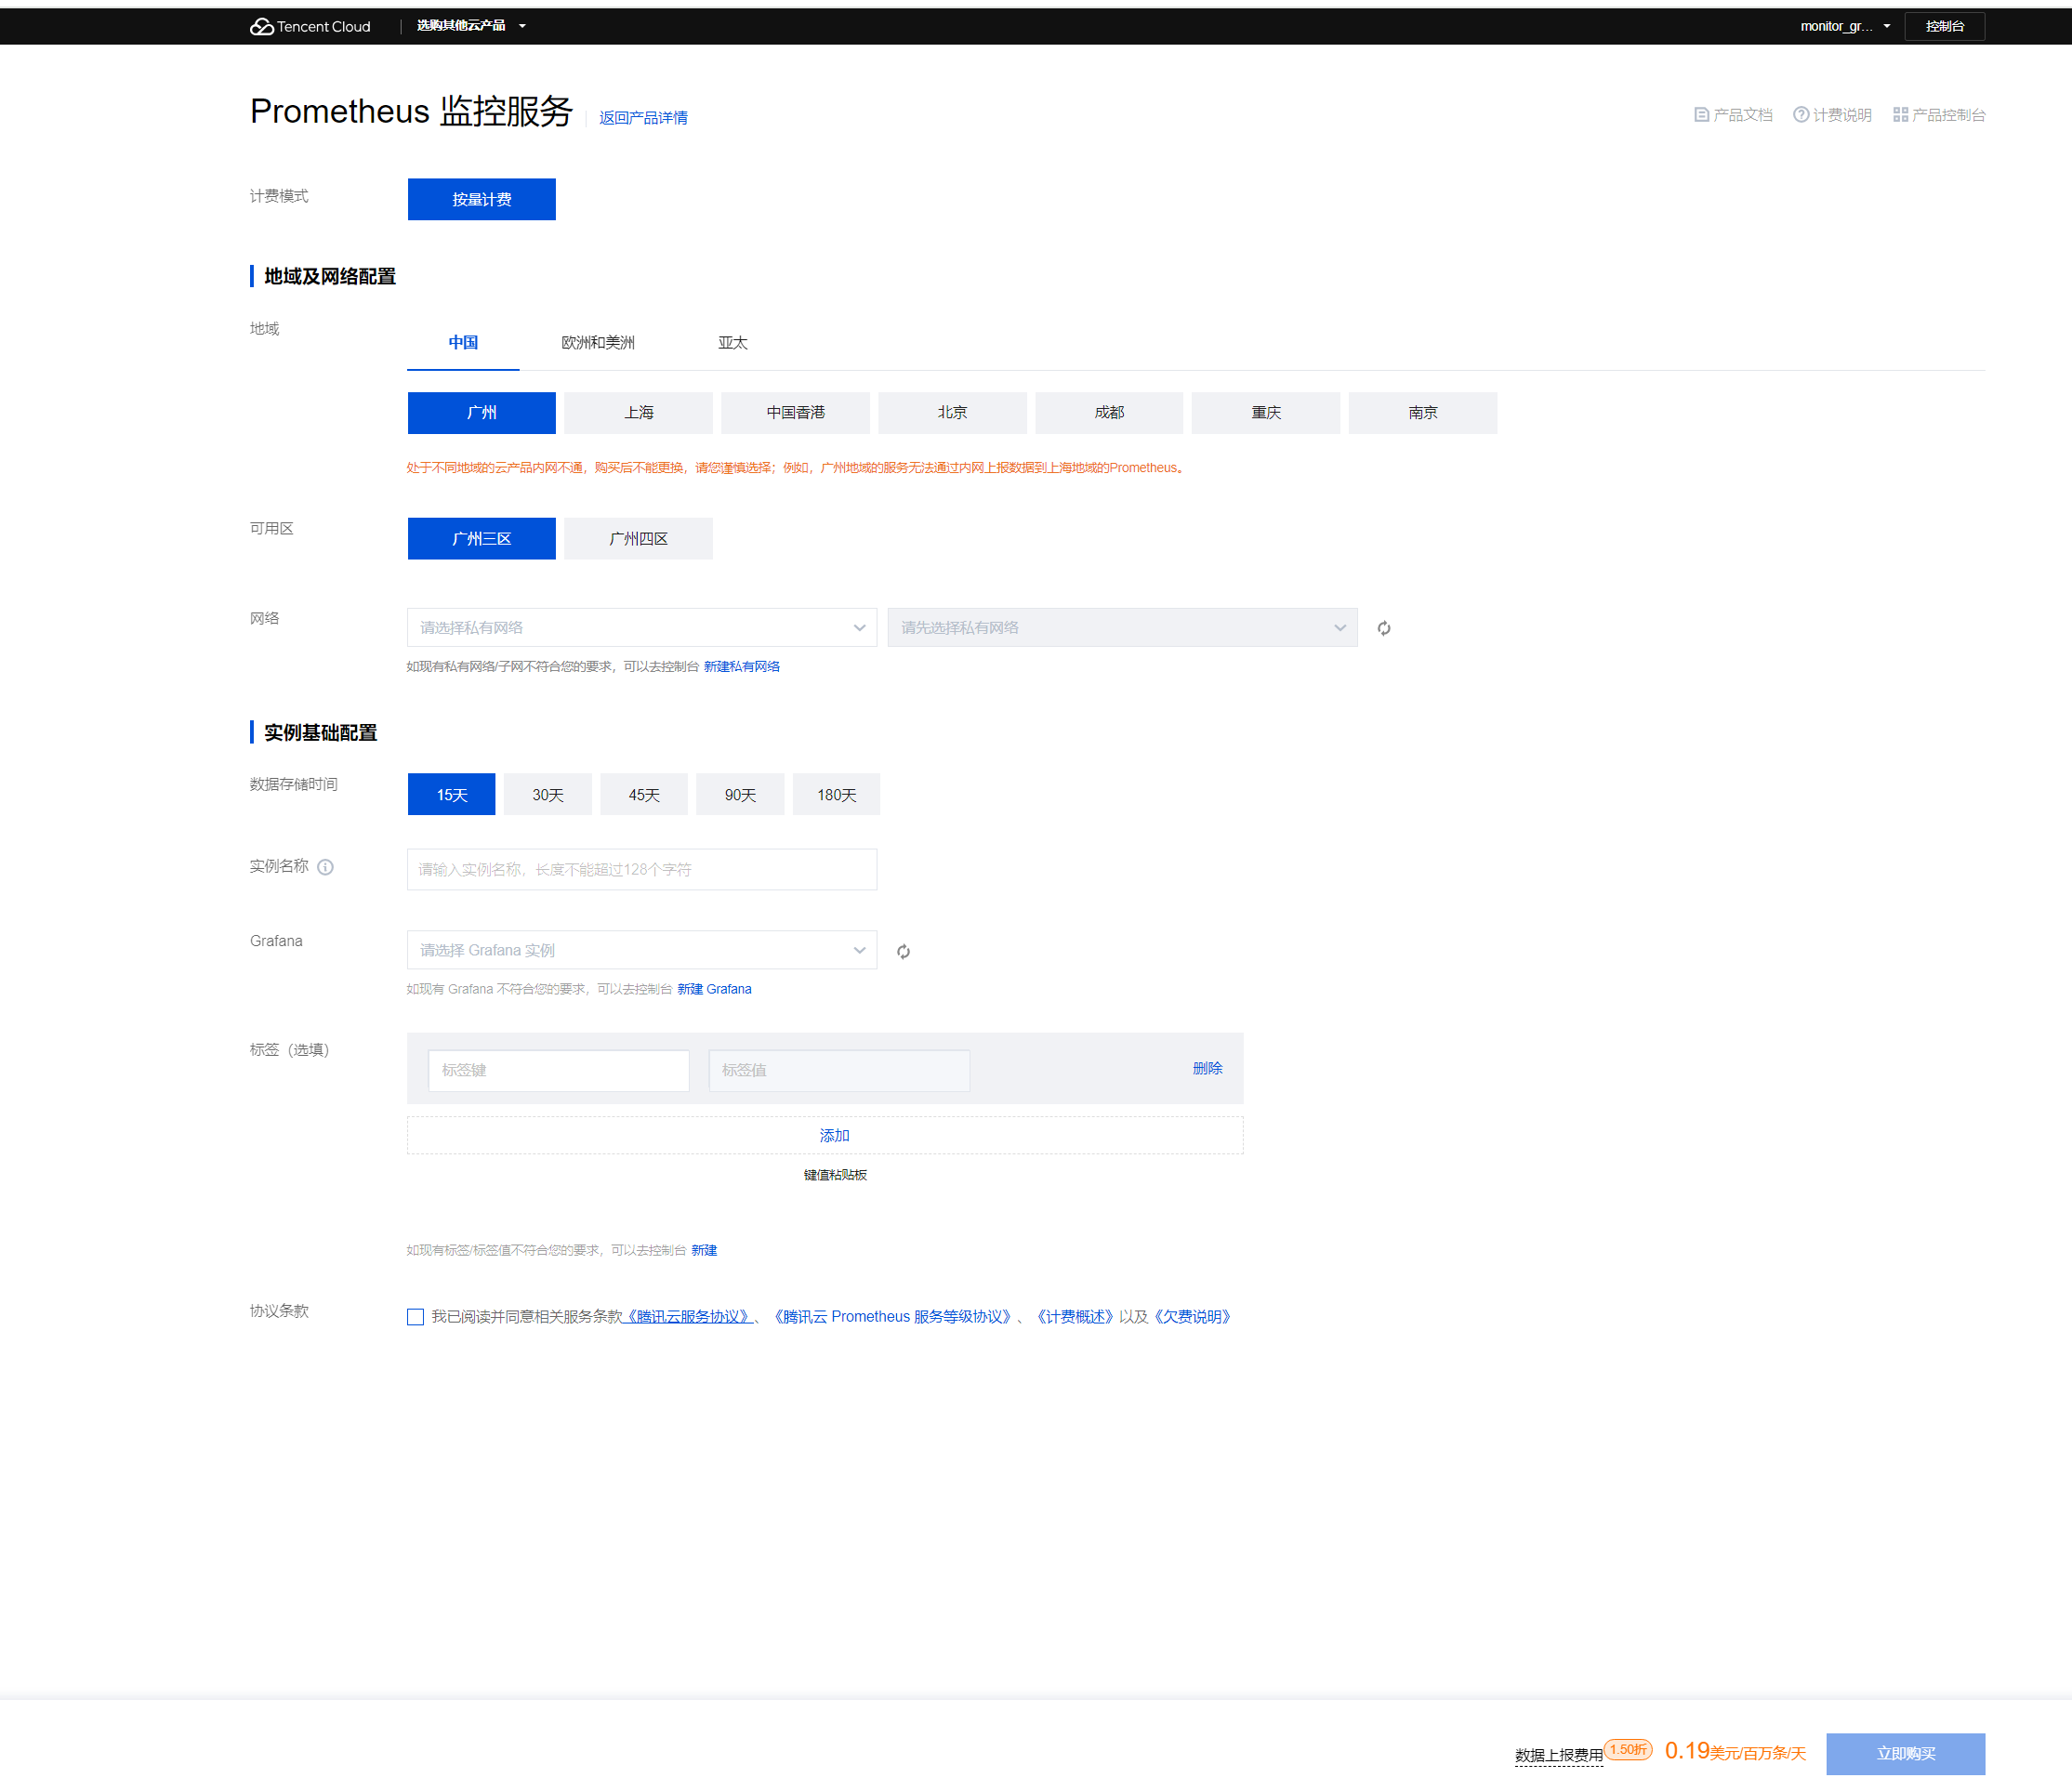This screenshot has width=2072, height=1791.
Task: Click the Tencent Cloud logo
Action: coord(310,26)
